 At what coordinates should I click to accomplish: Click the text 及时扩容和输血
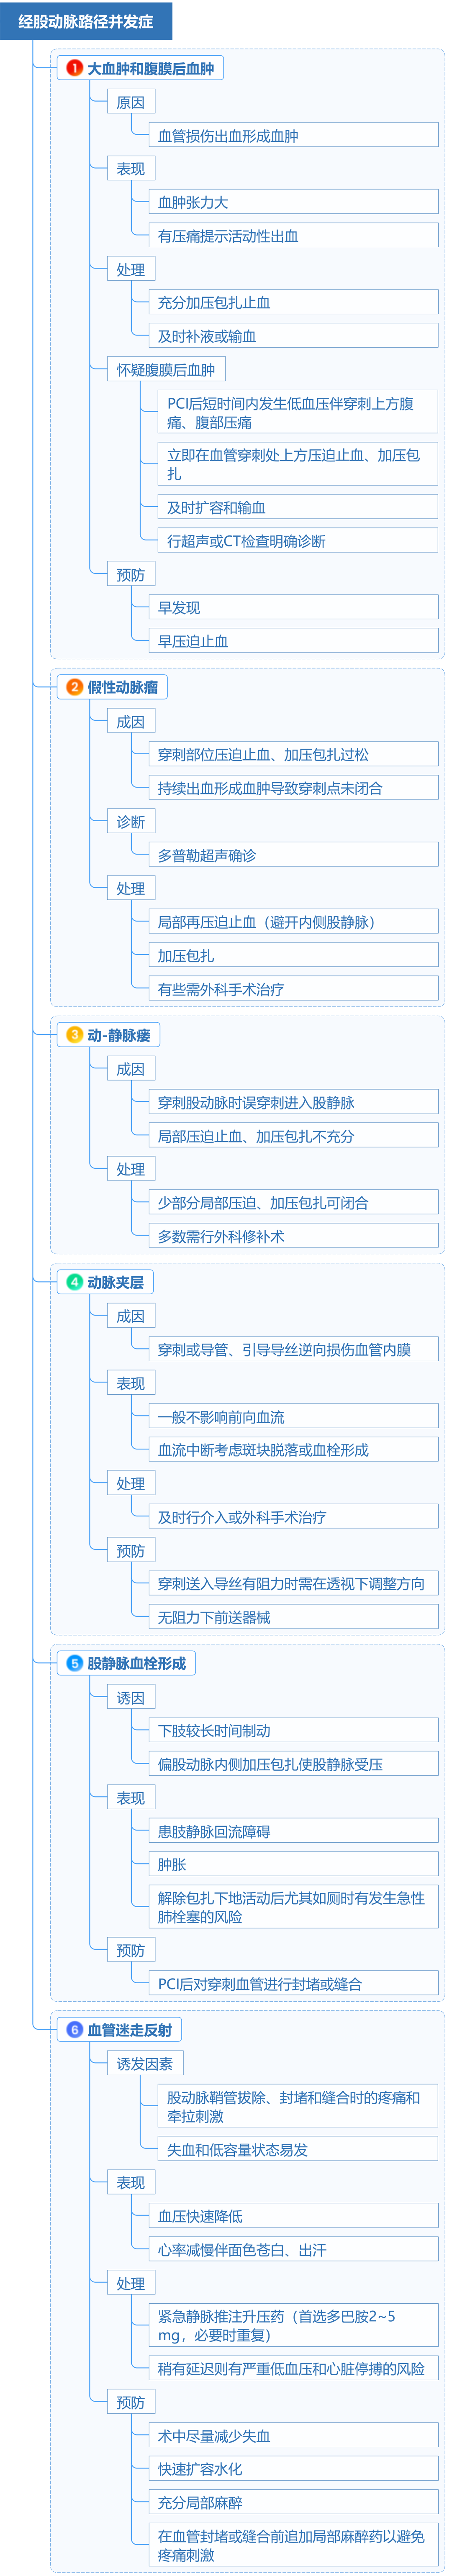216,507
